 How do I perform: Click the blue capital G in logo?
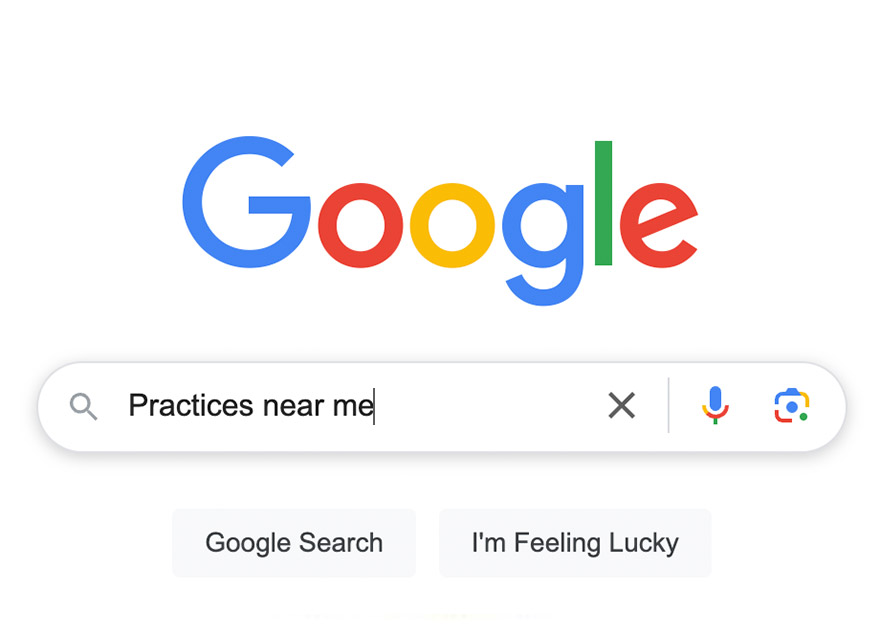pyautogui.click(x=246, y=202)
